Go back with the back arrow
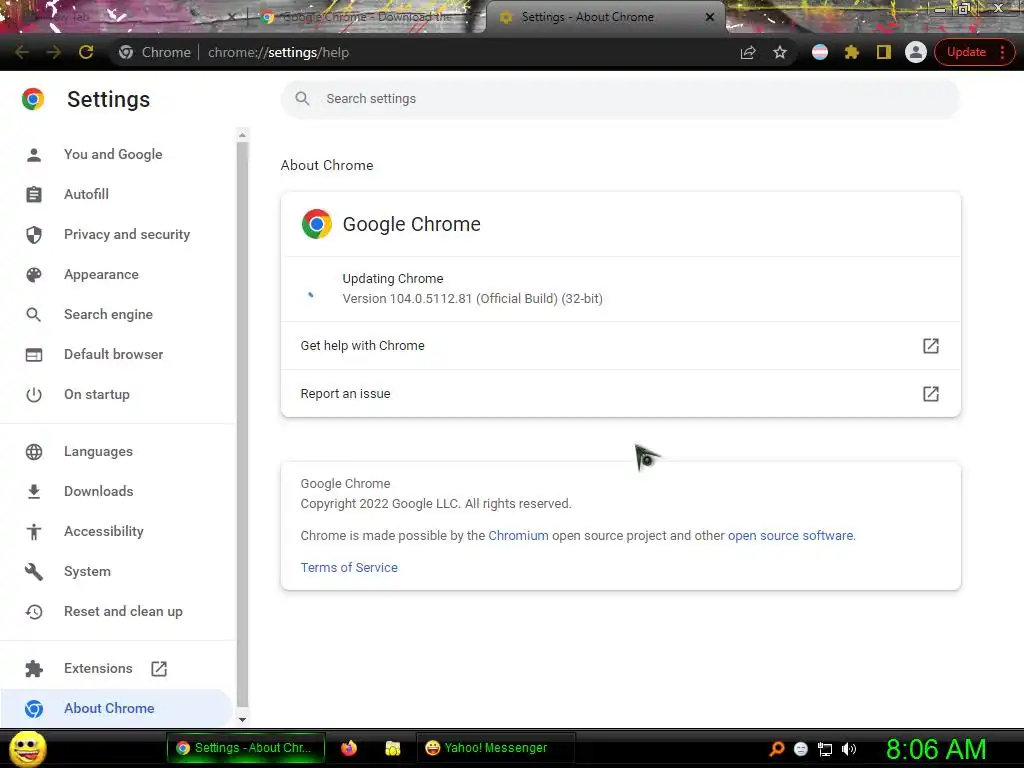This screenshot has height=768, width=1024. point(22,52)
